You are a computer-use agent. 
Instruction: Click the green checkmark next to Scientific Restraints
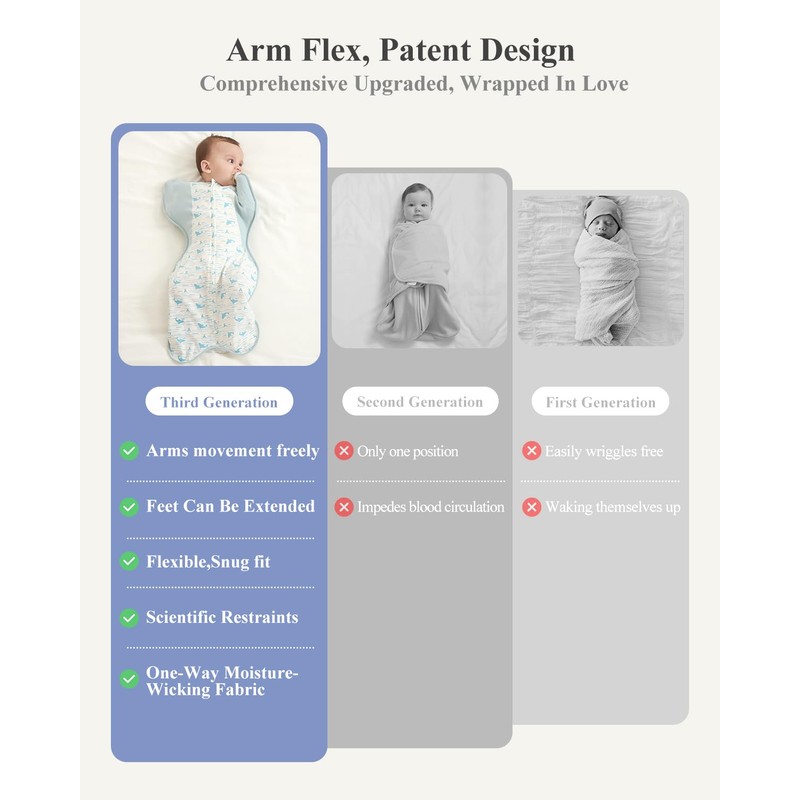129,618
